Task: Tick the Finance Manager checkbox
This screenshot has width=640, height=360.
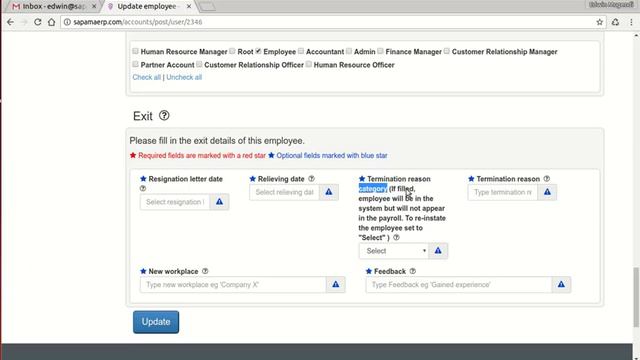Action: (380, 51)
